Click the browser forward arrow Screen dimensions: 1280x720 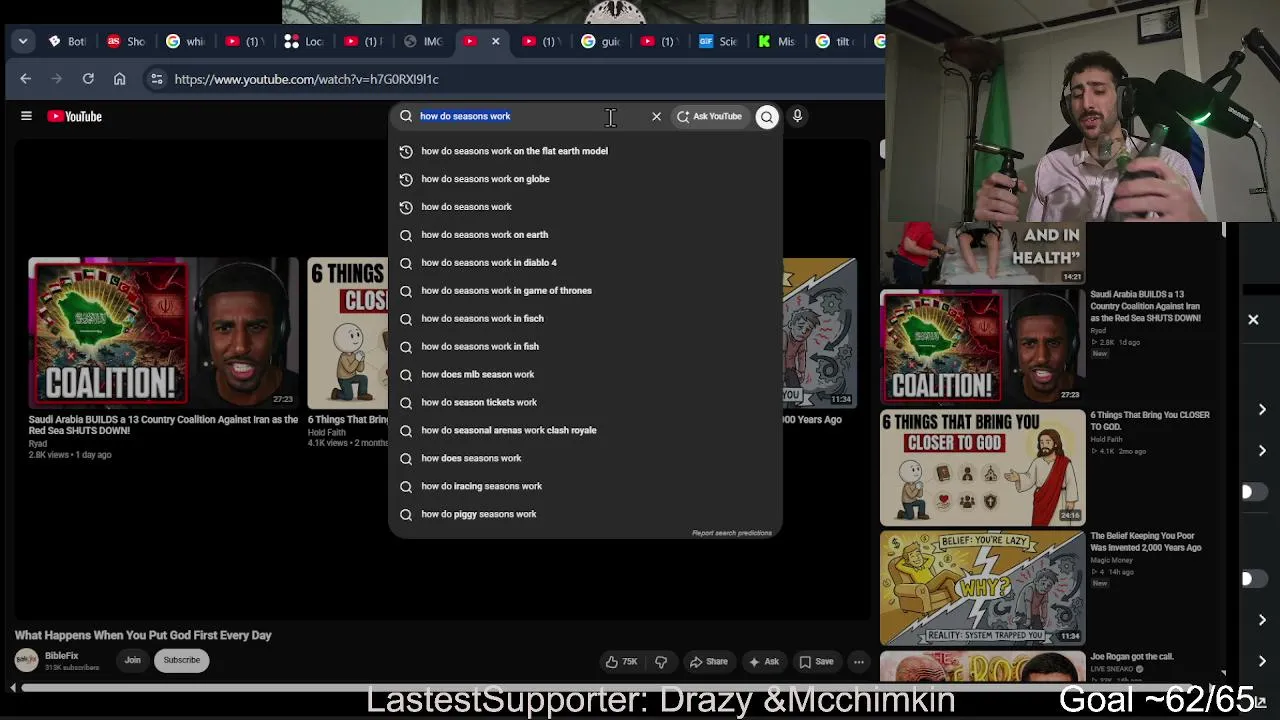click(x=57, y=79)
